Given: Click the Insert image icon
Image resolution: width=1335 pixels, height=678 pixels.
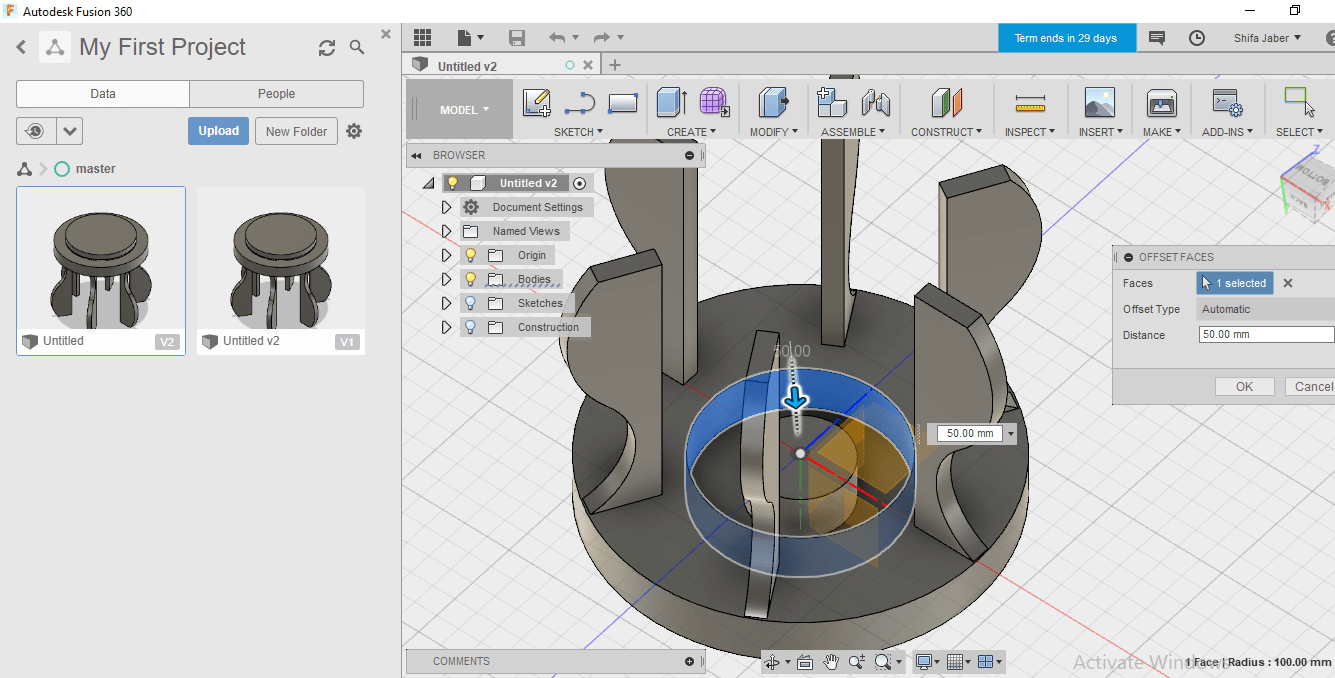Looking at the screenshot, I should click(x=1100, y=102).
